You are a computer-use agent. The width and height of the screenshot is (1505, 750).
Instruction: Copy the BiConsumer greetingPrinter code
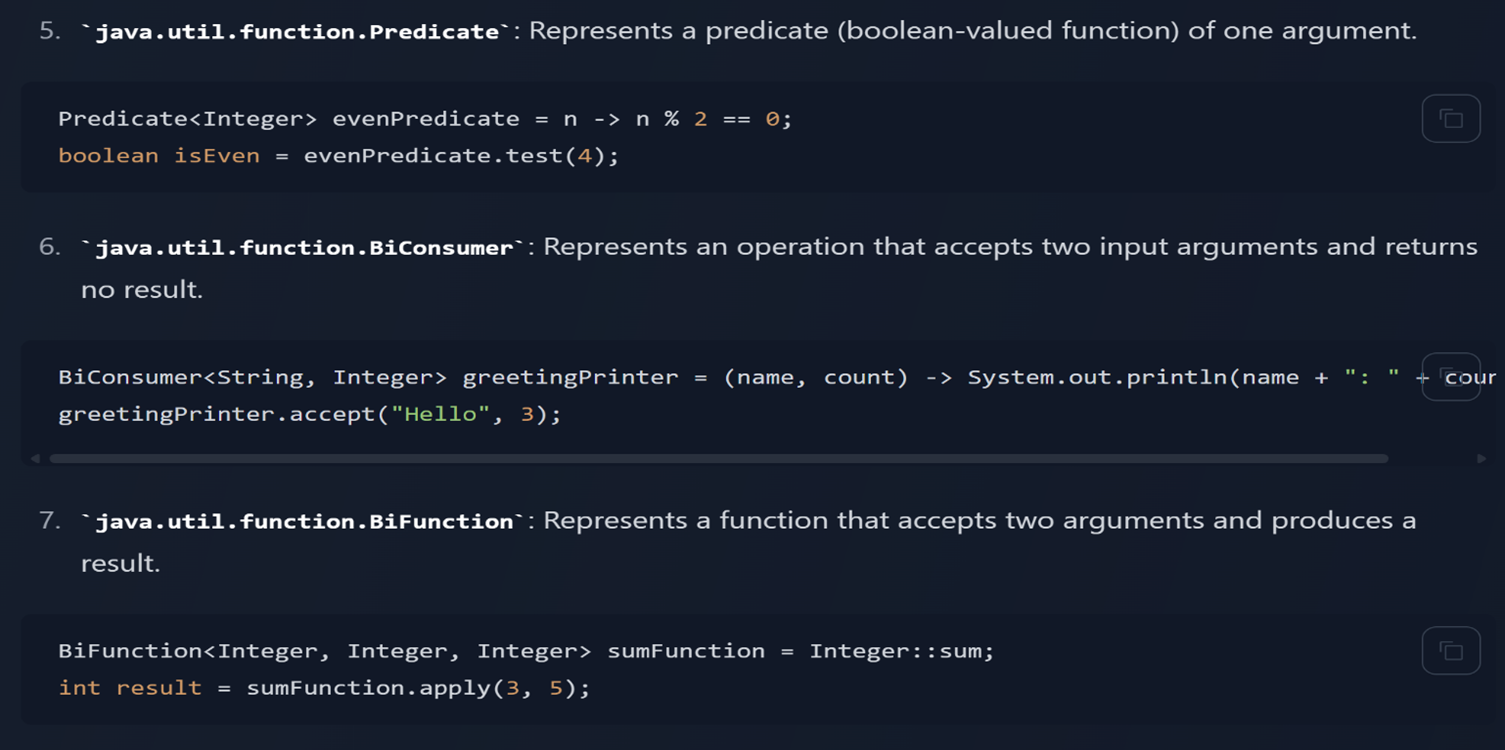tap(1451, 377)
